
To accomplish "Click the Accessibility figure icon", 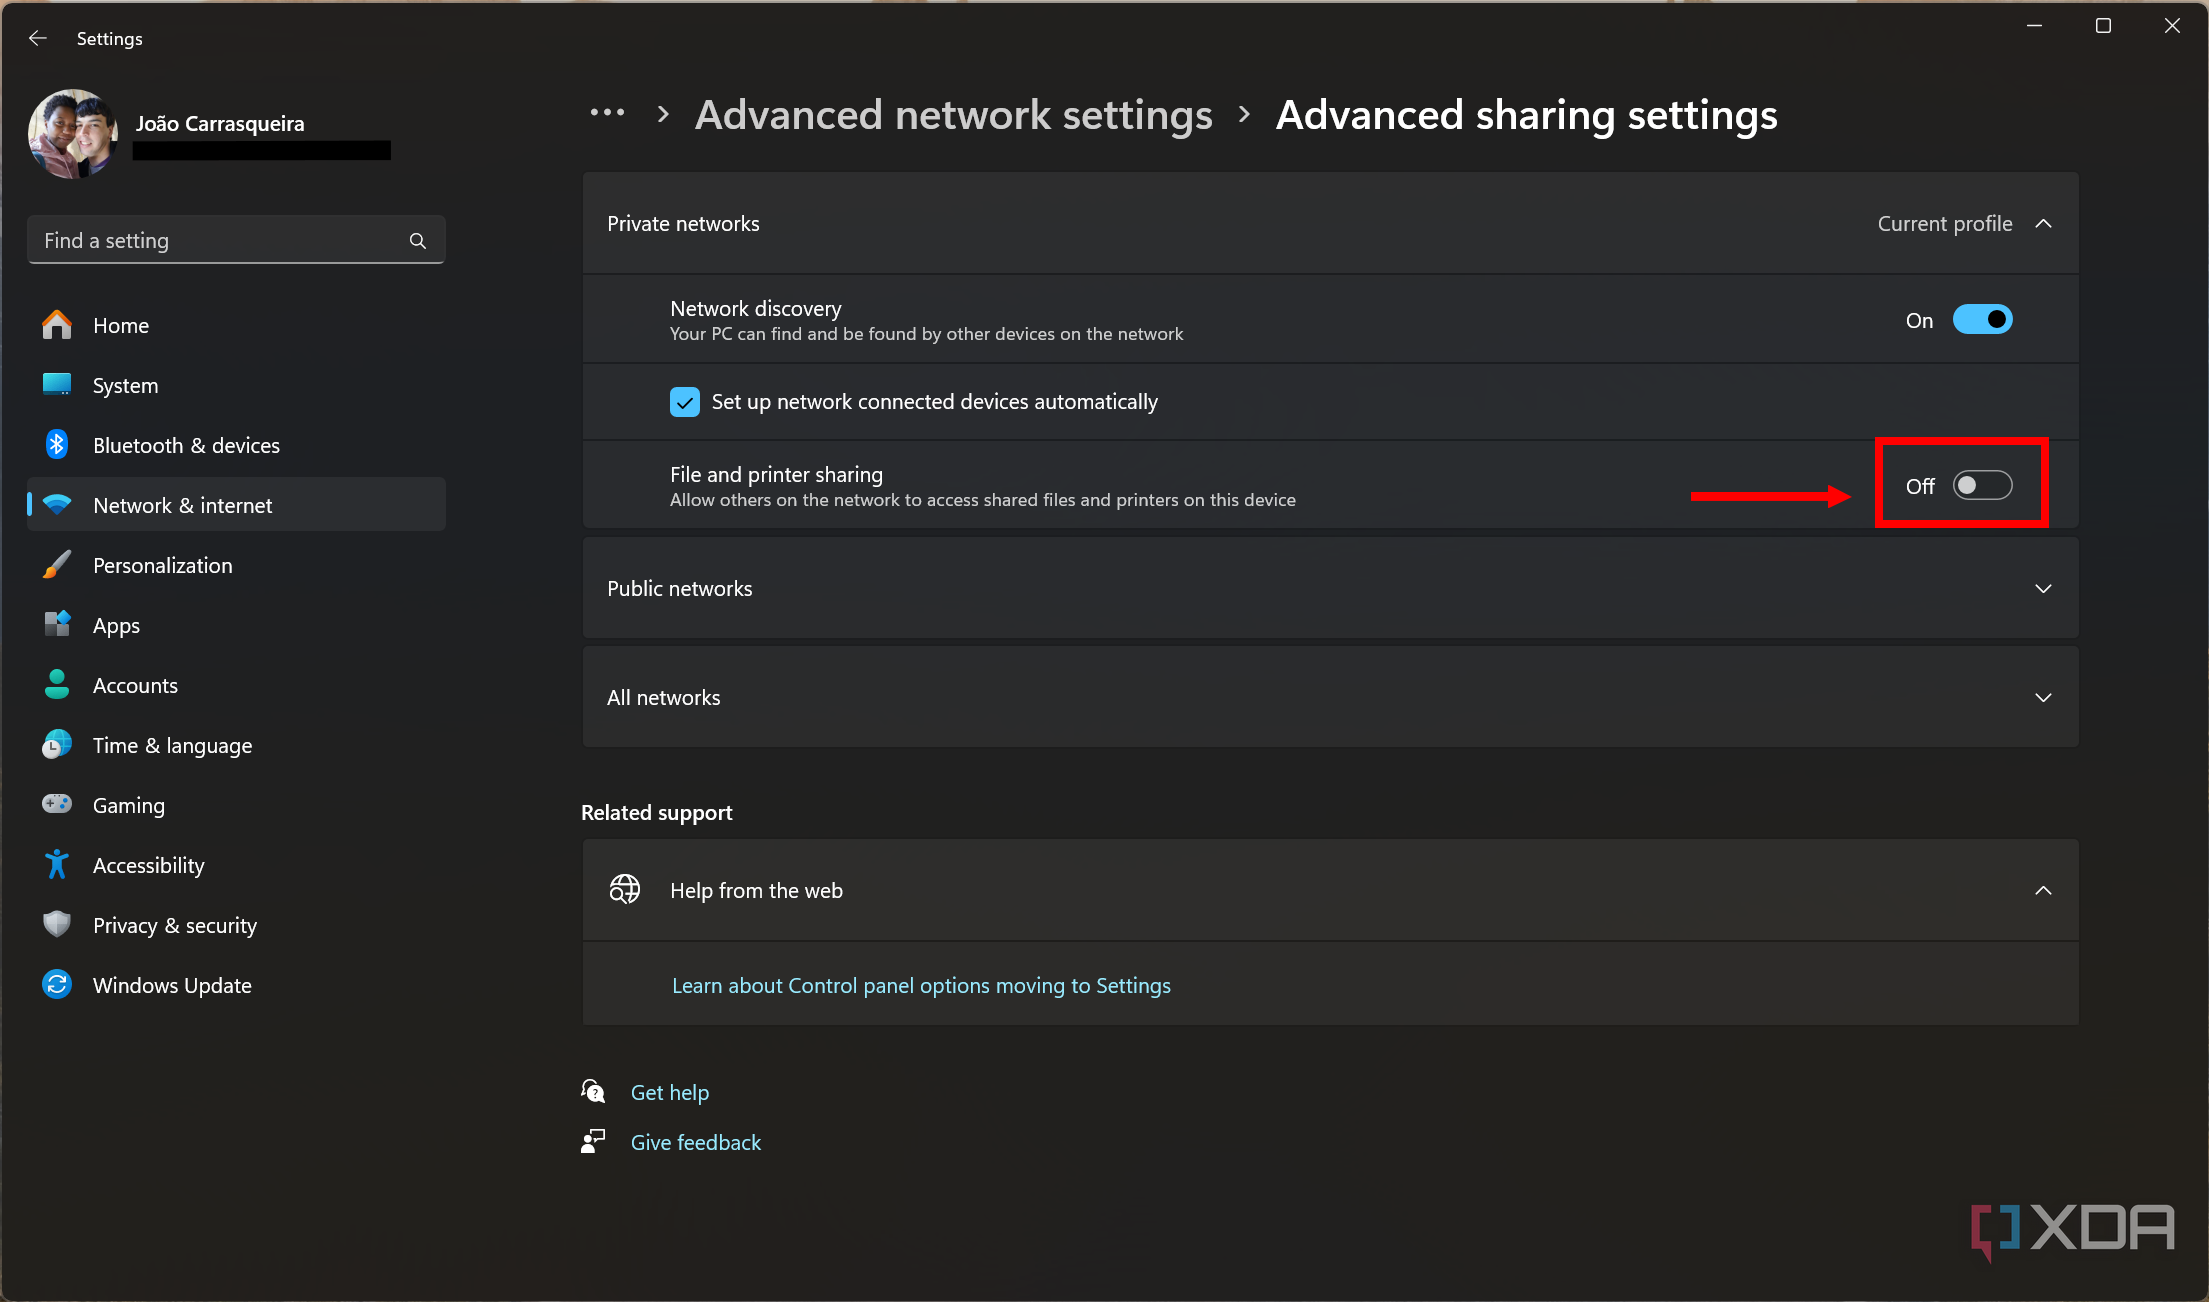I will pos(57,865).
